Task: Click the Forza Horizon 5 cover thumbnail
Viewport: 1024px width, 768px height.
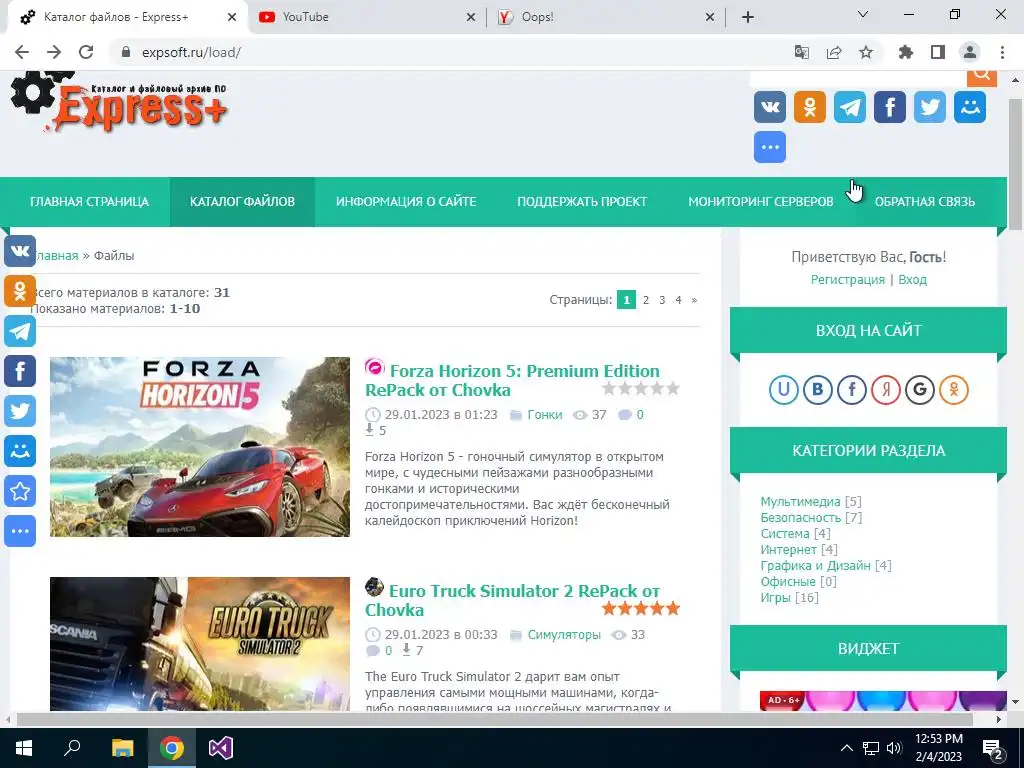Action: click(200, 447)
